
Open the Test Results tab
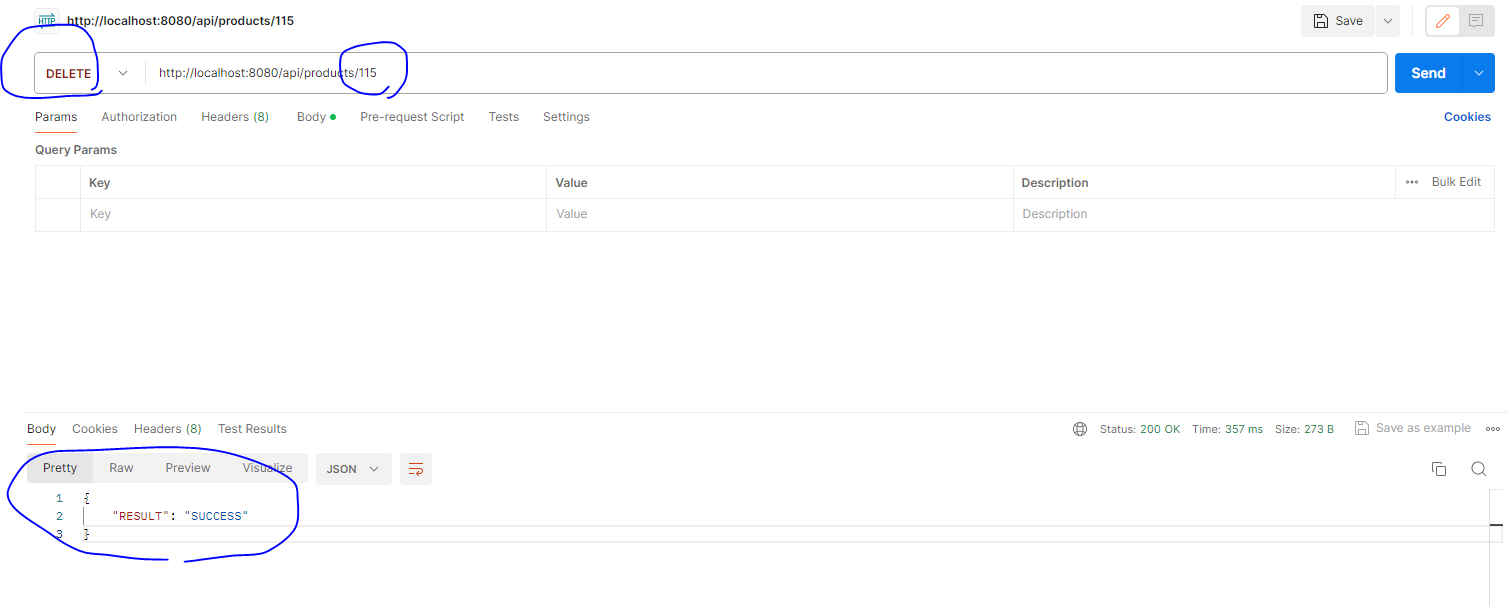click(x=252, y=429)
